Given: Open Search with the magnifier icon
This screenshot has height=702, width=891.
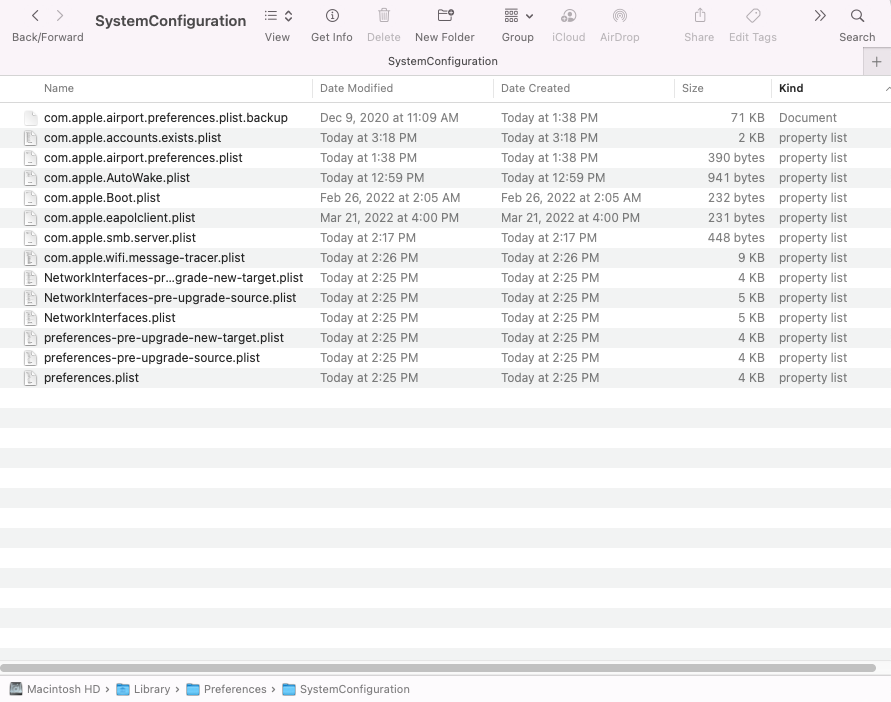Looking at the screenshot, I should 857,16.
